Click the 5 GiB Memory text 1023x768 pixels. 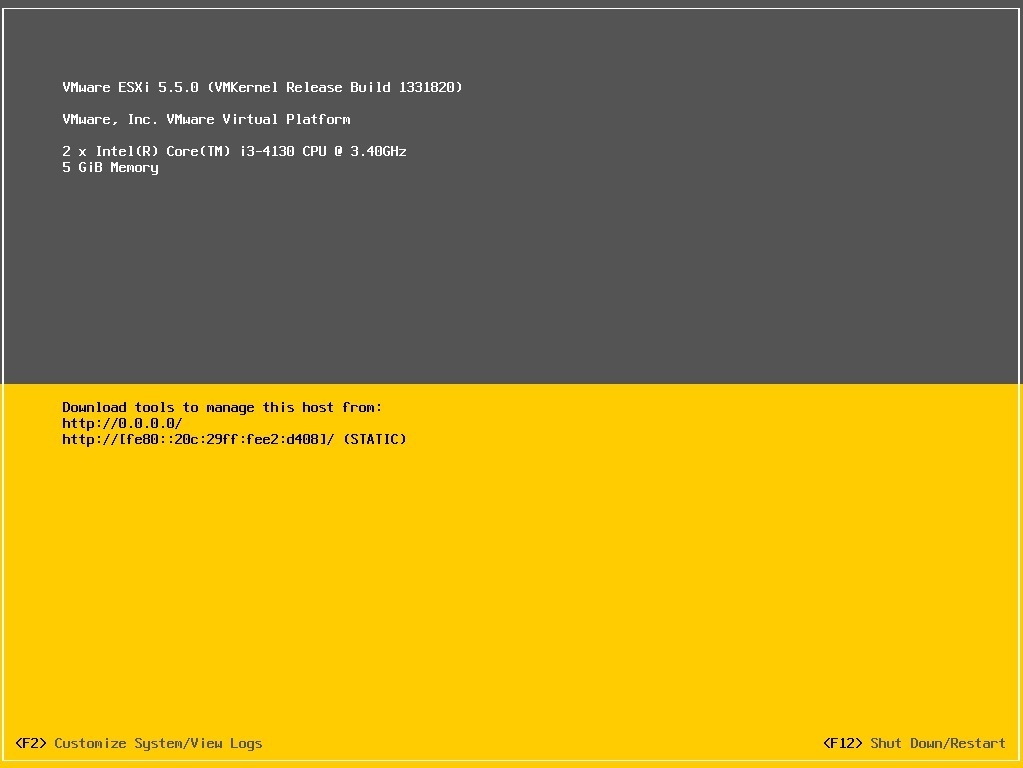click(110, 167)
